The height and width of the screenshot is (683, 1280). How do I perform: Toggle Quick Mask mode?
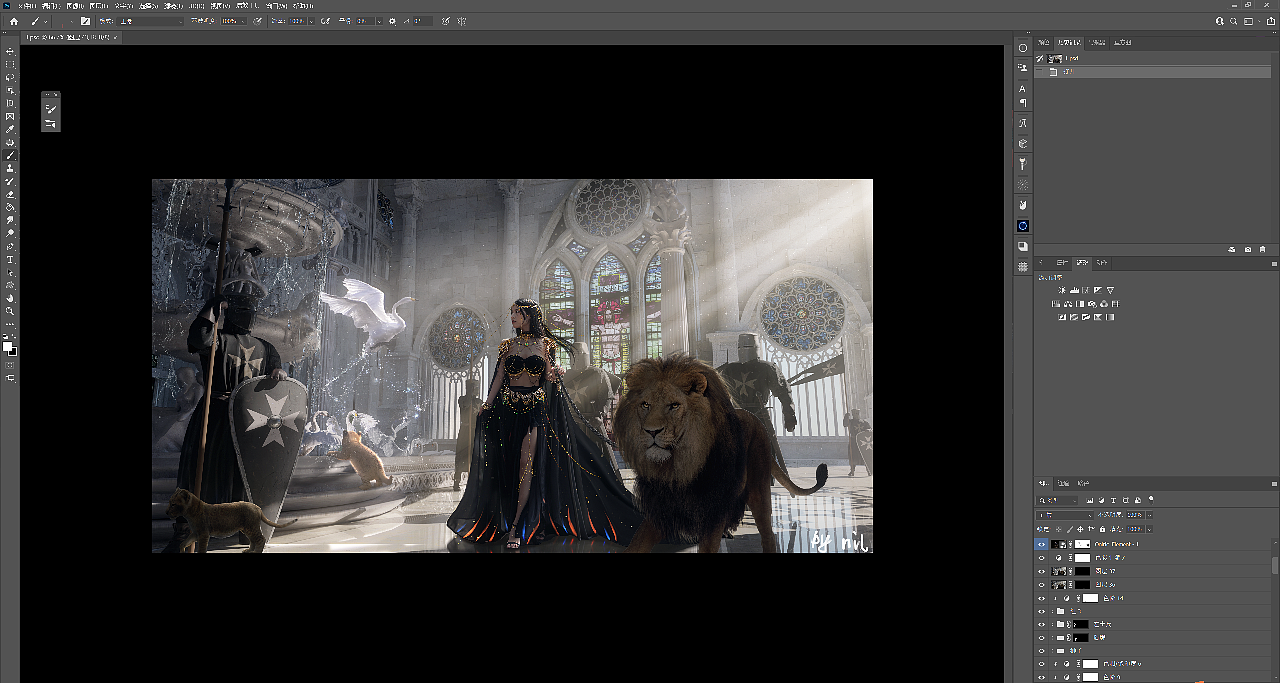(10, 367)
